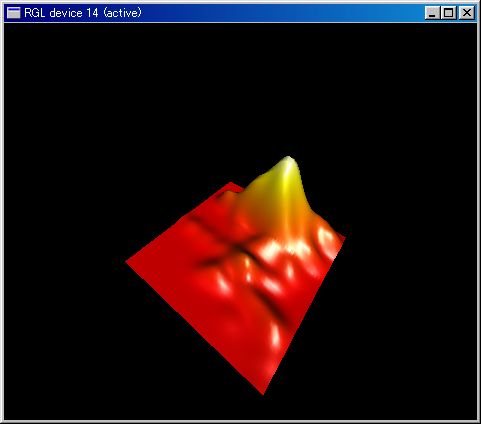Click the dark curved groove in lower surface

pyautogui.click(x=272, y=307)
